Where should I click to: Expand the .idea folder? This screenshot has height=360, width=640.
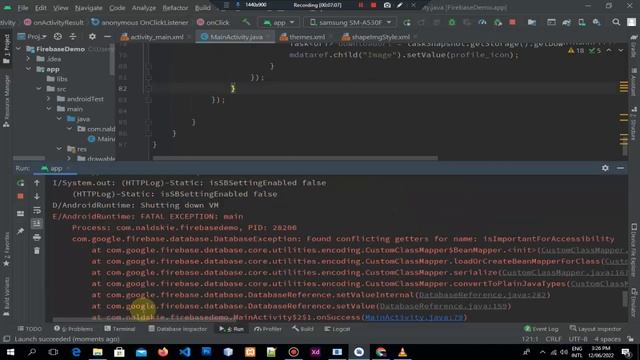click(x=28, y=59)
